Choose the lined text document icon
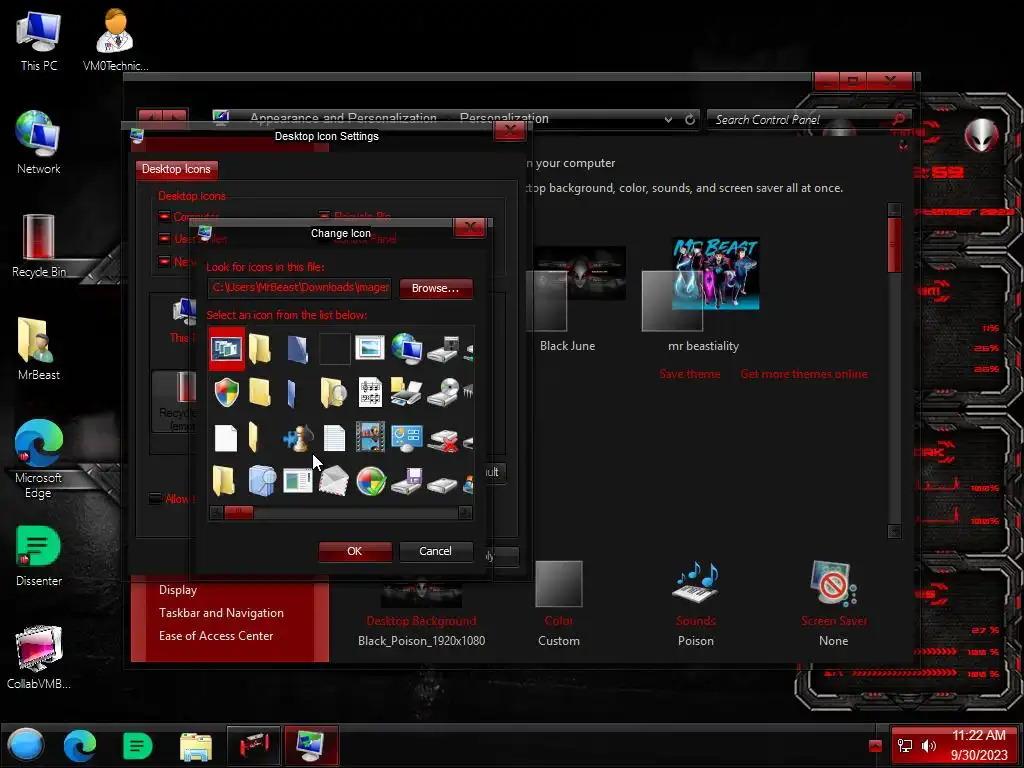The width and height of the screenshot is (1024, 768). [x=334, y=438]
